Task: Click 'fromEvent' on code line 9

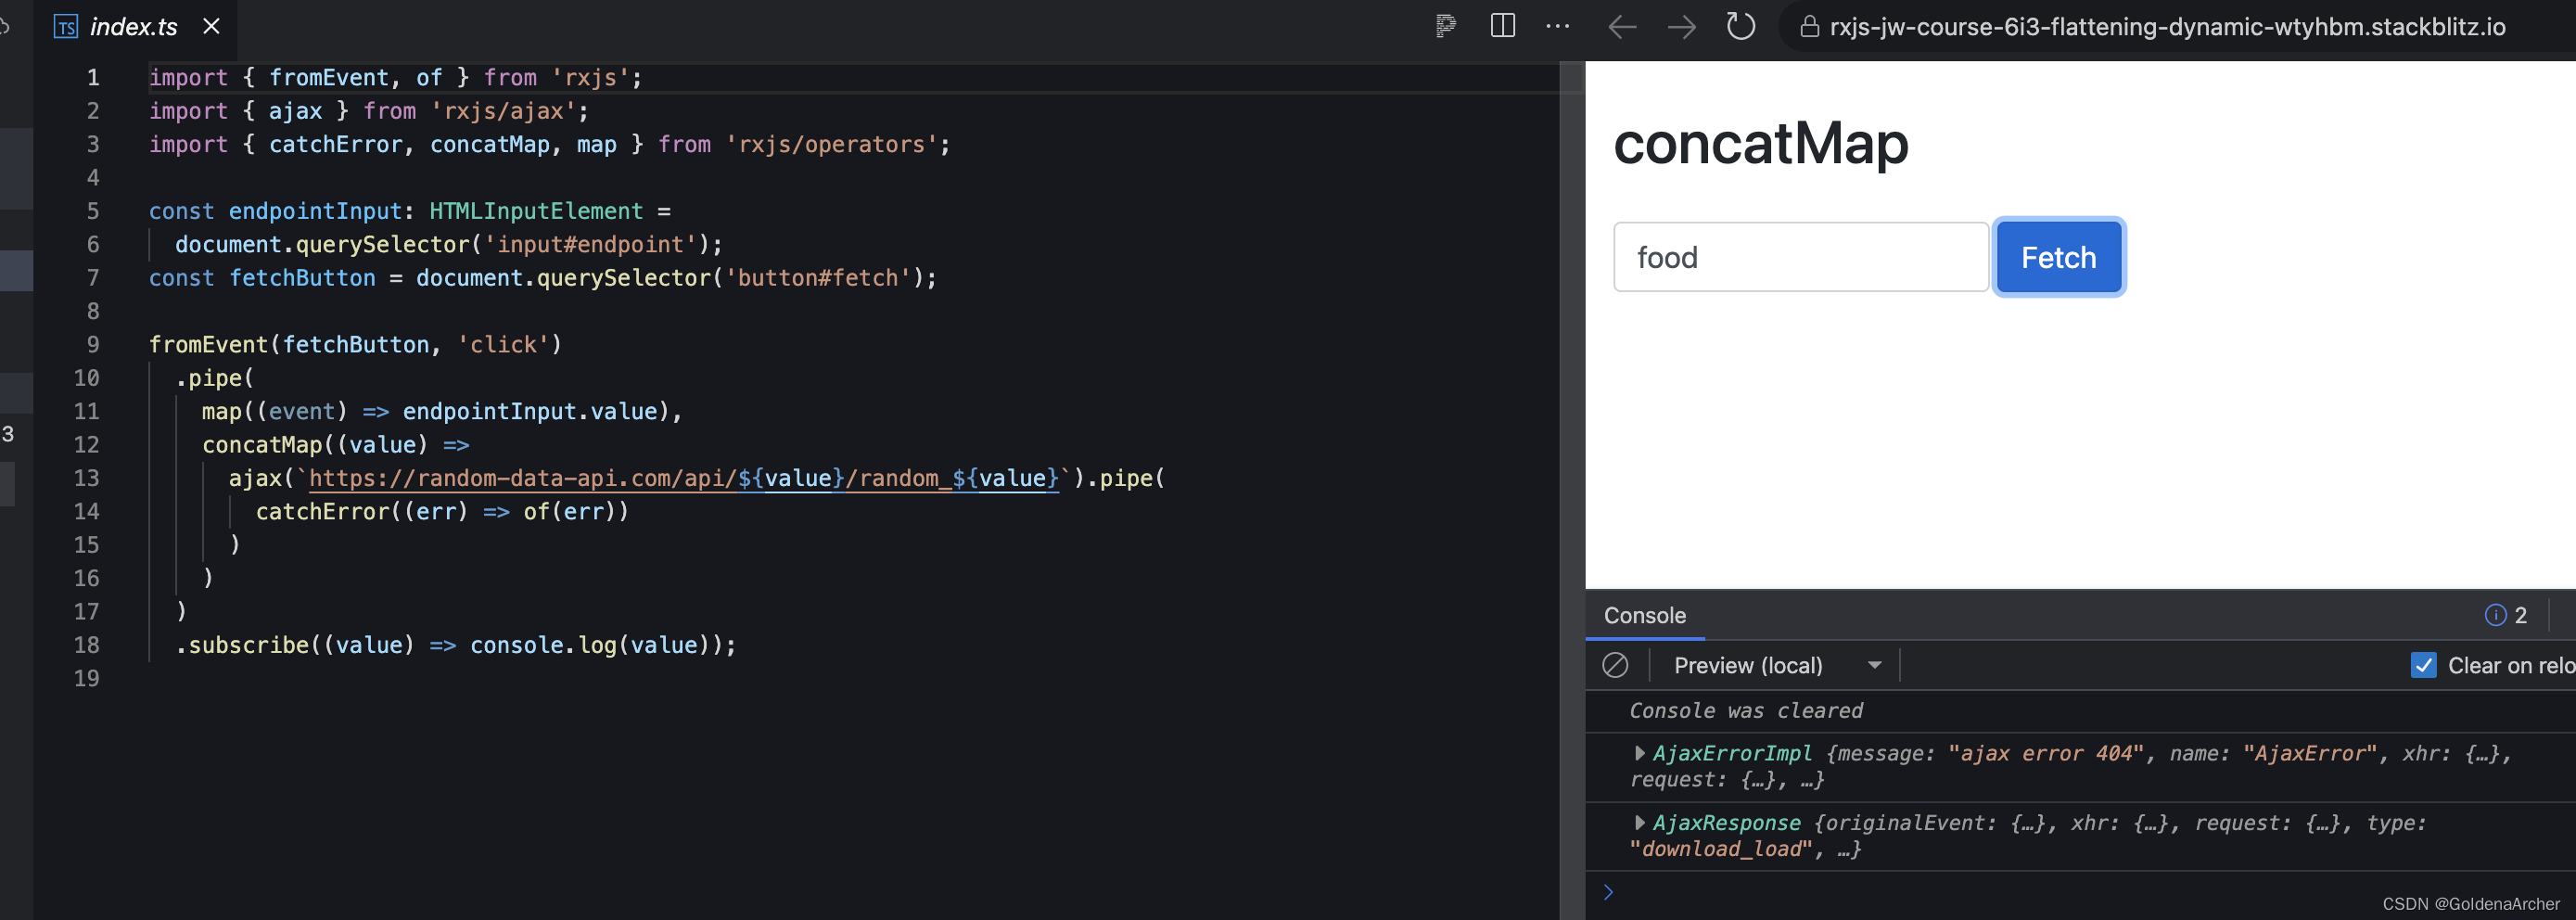Action: [208, 345]
